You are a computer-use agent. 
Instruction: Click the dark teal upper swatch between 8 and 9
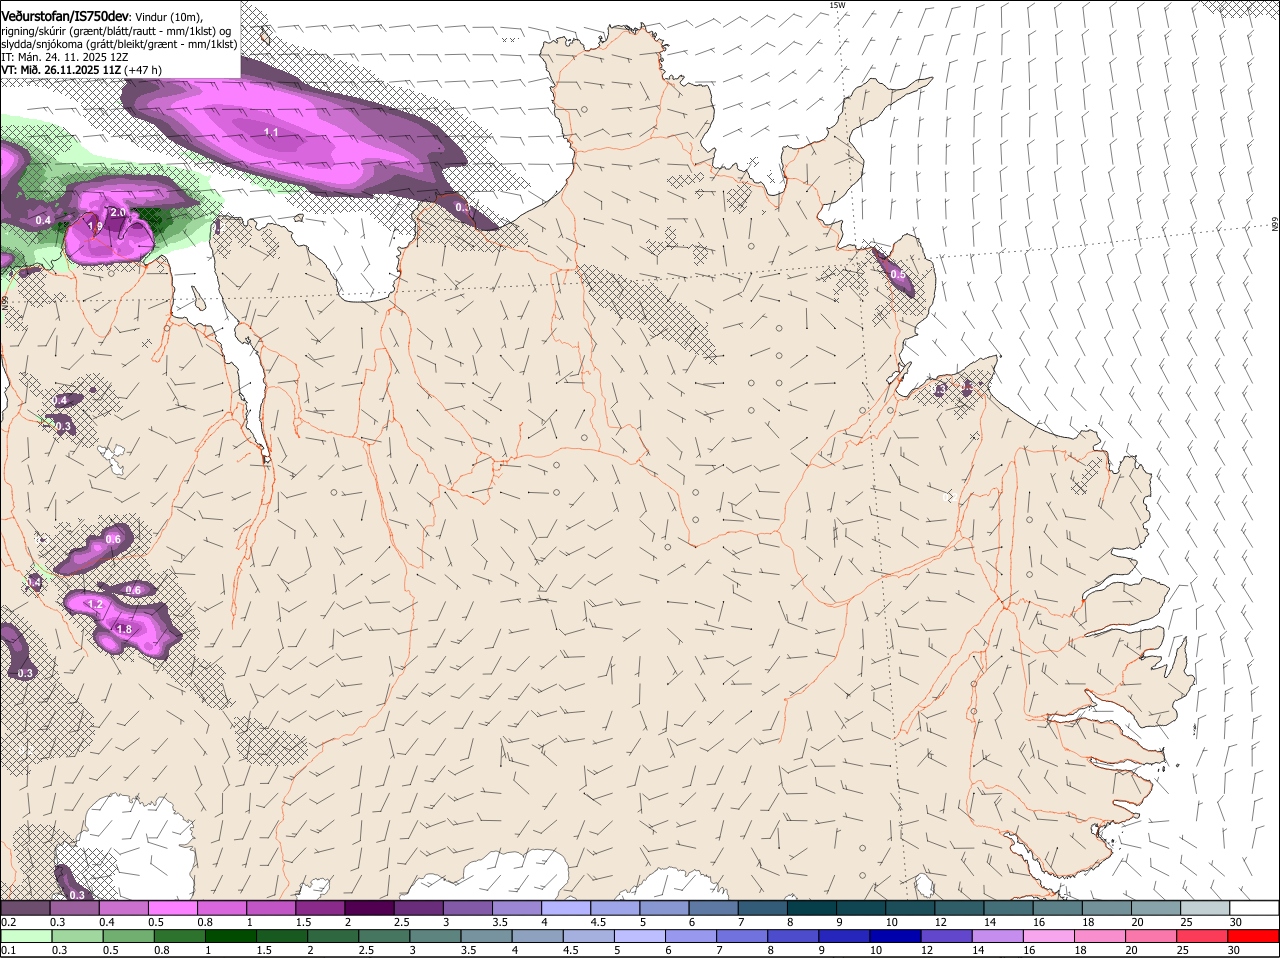coord(813,909)
